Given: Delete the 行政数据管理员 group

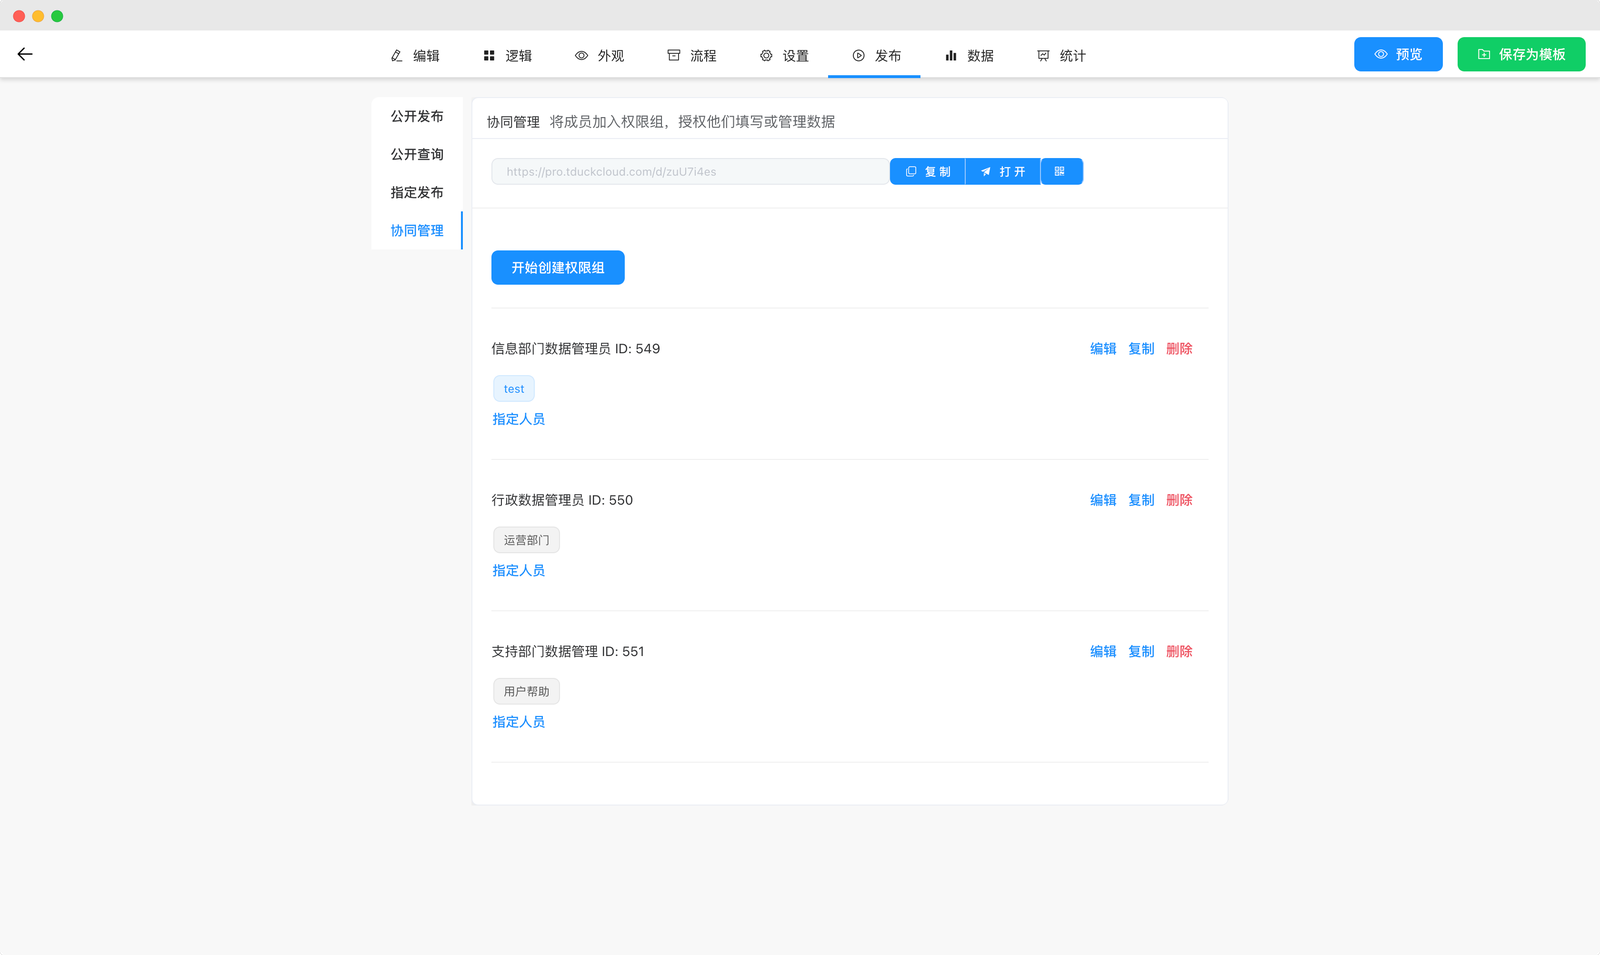Looking at the screenshot, I should 1179,500.
